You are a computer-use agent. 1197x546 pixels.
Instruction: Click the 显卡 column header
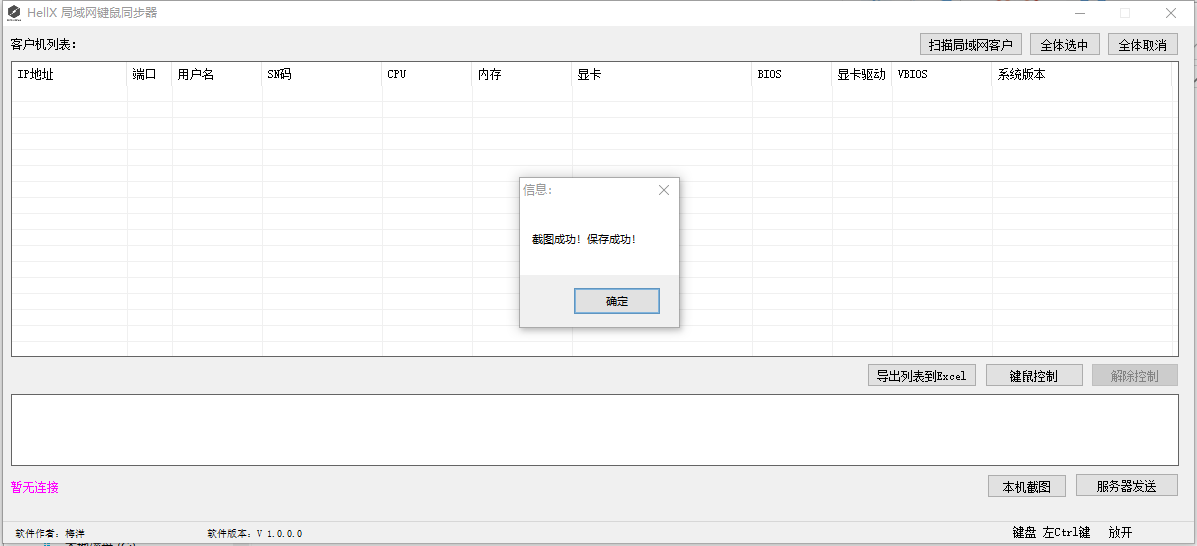pyautogui.click(x=662, y=75)
